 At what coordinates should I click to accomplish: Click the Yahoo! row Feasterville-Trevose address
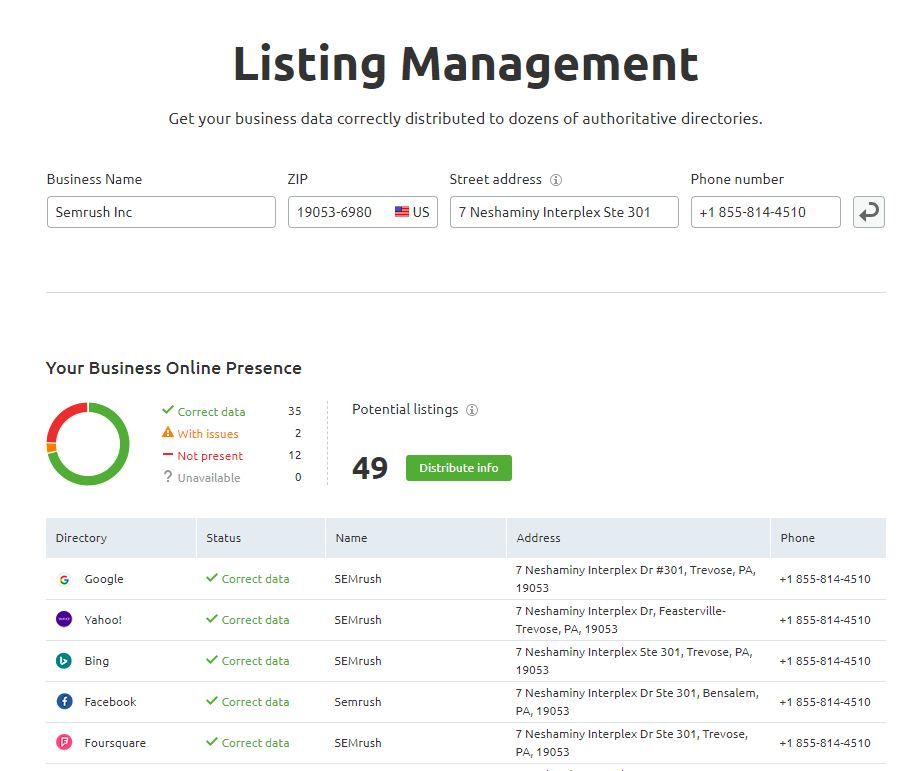point(621,620)
